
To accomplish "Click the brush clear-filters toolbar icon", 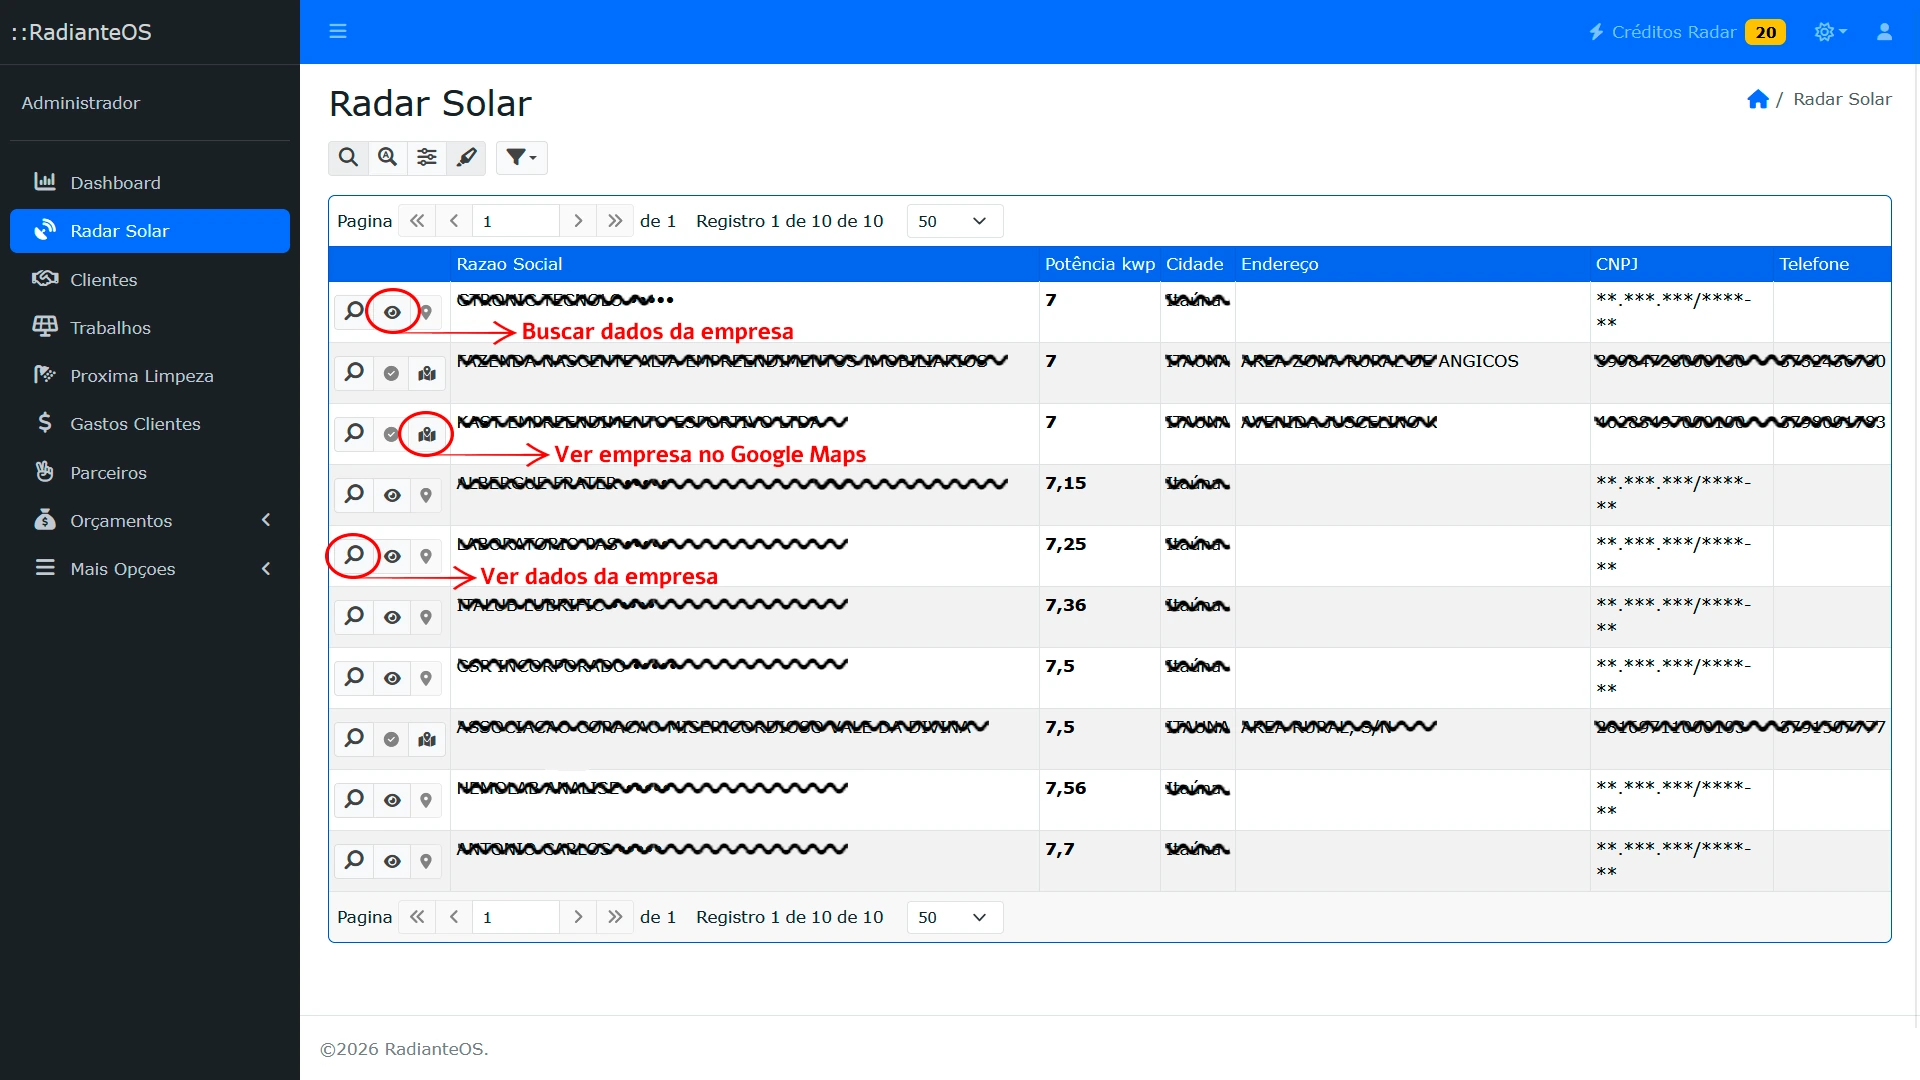I will click(x=466, y=157).
